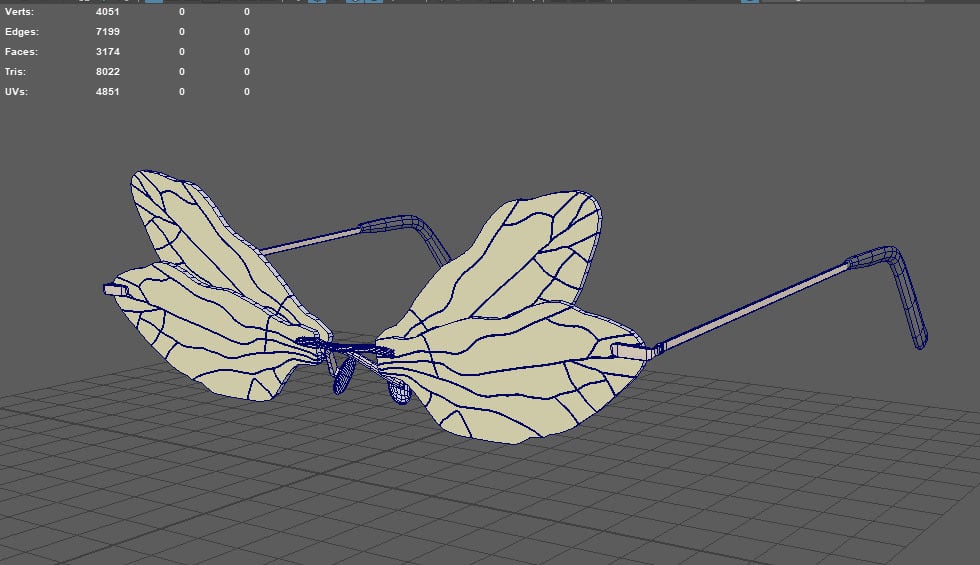Image resolution: width=980 pixels, height=565 pixels.
Task: Select the left nose pad wireframe
Action: click(x=343, y=376)
